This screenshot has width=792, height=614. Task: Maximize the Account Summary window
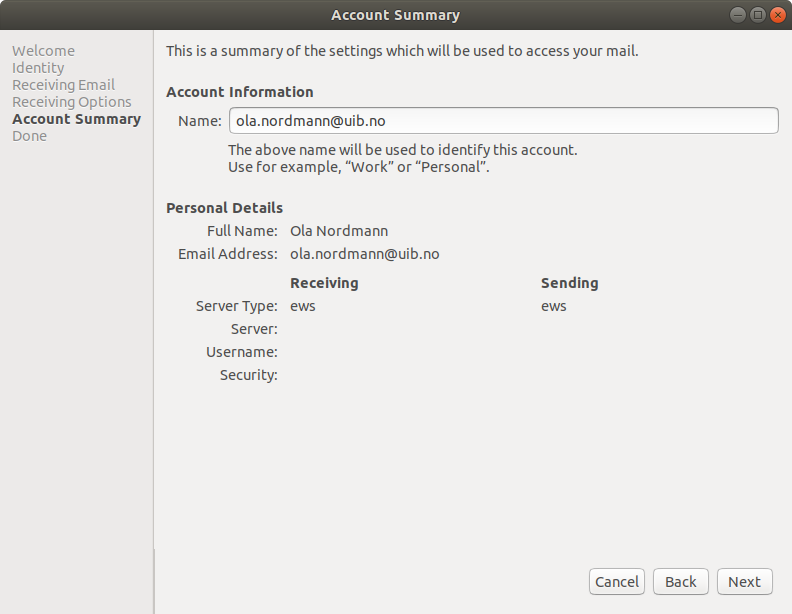pos(757,15)
